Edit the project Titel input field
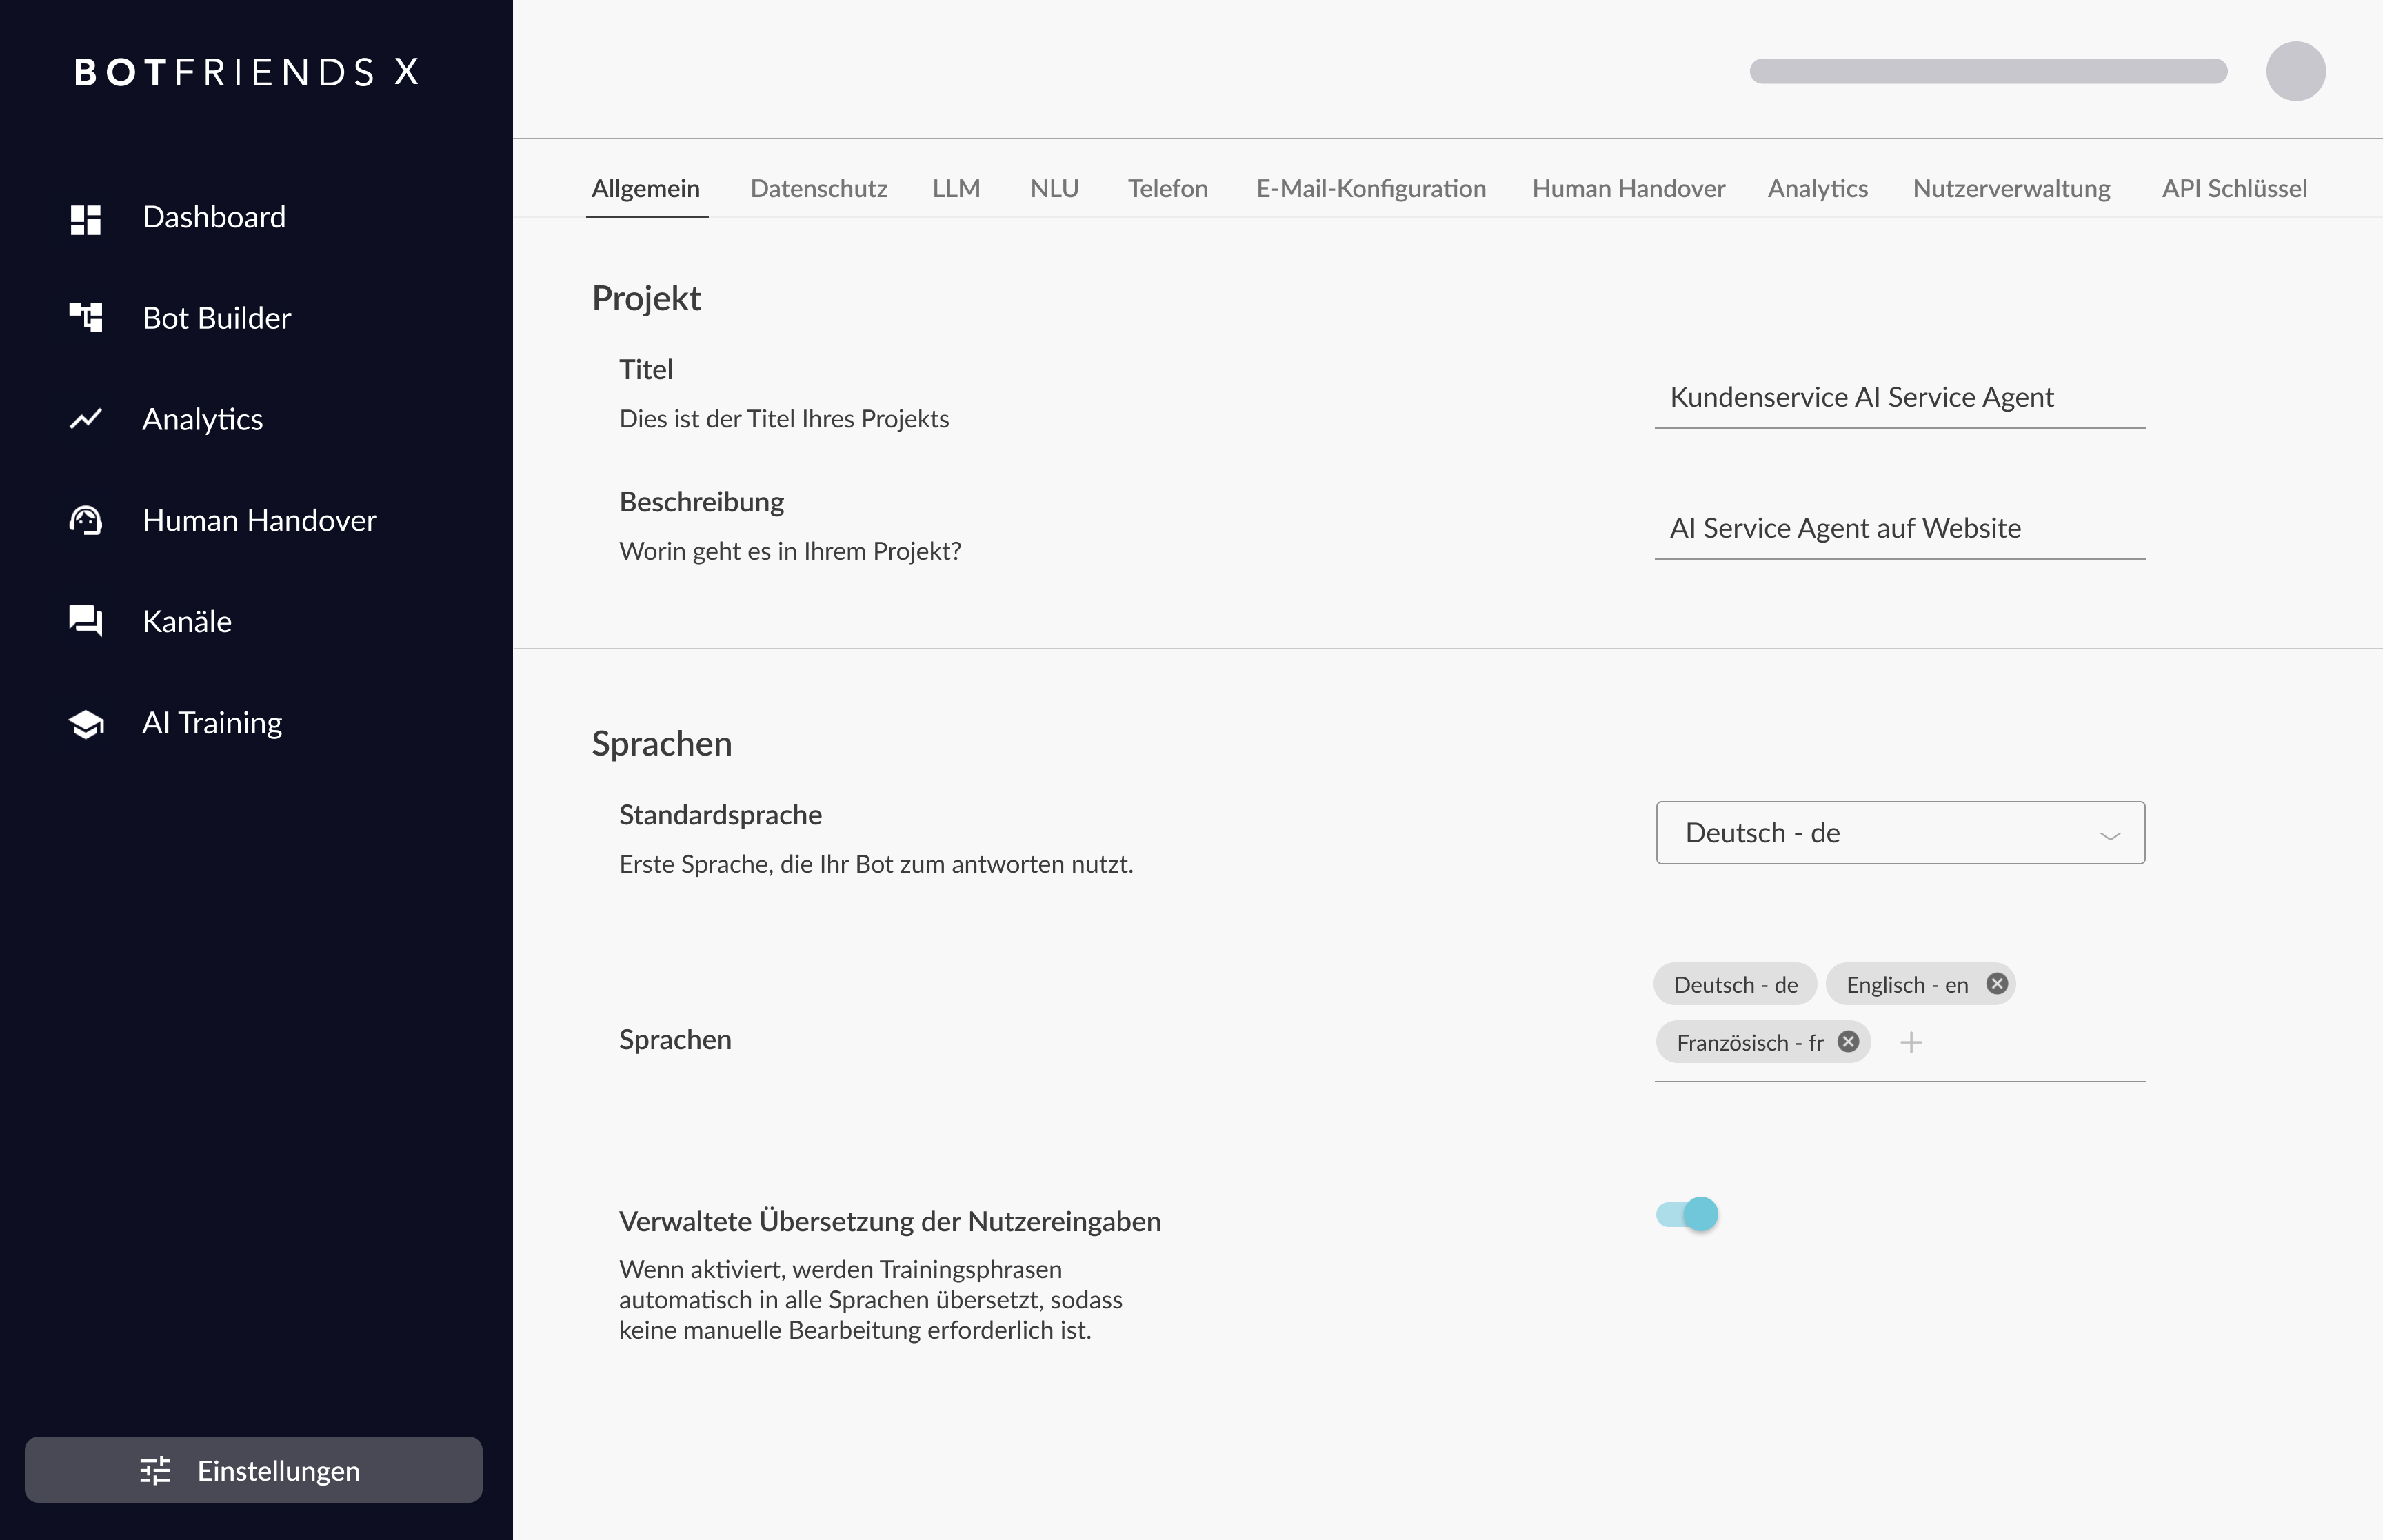 (x=1899, y=398)
